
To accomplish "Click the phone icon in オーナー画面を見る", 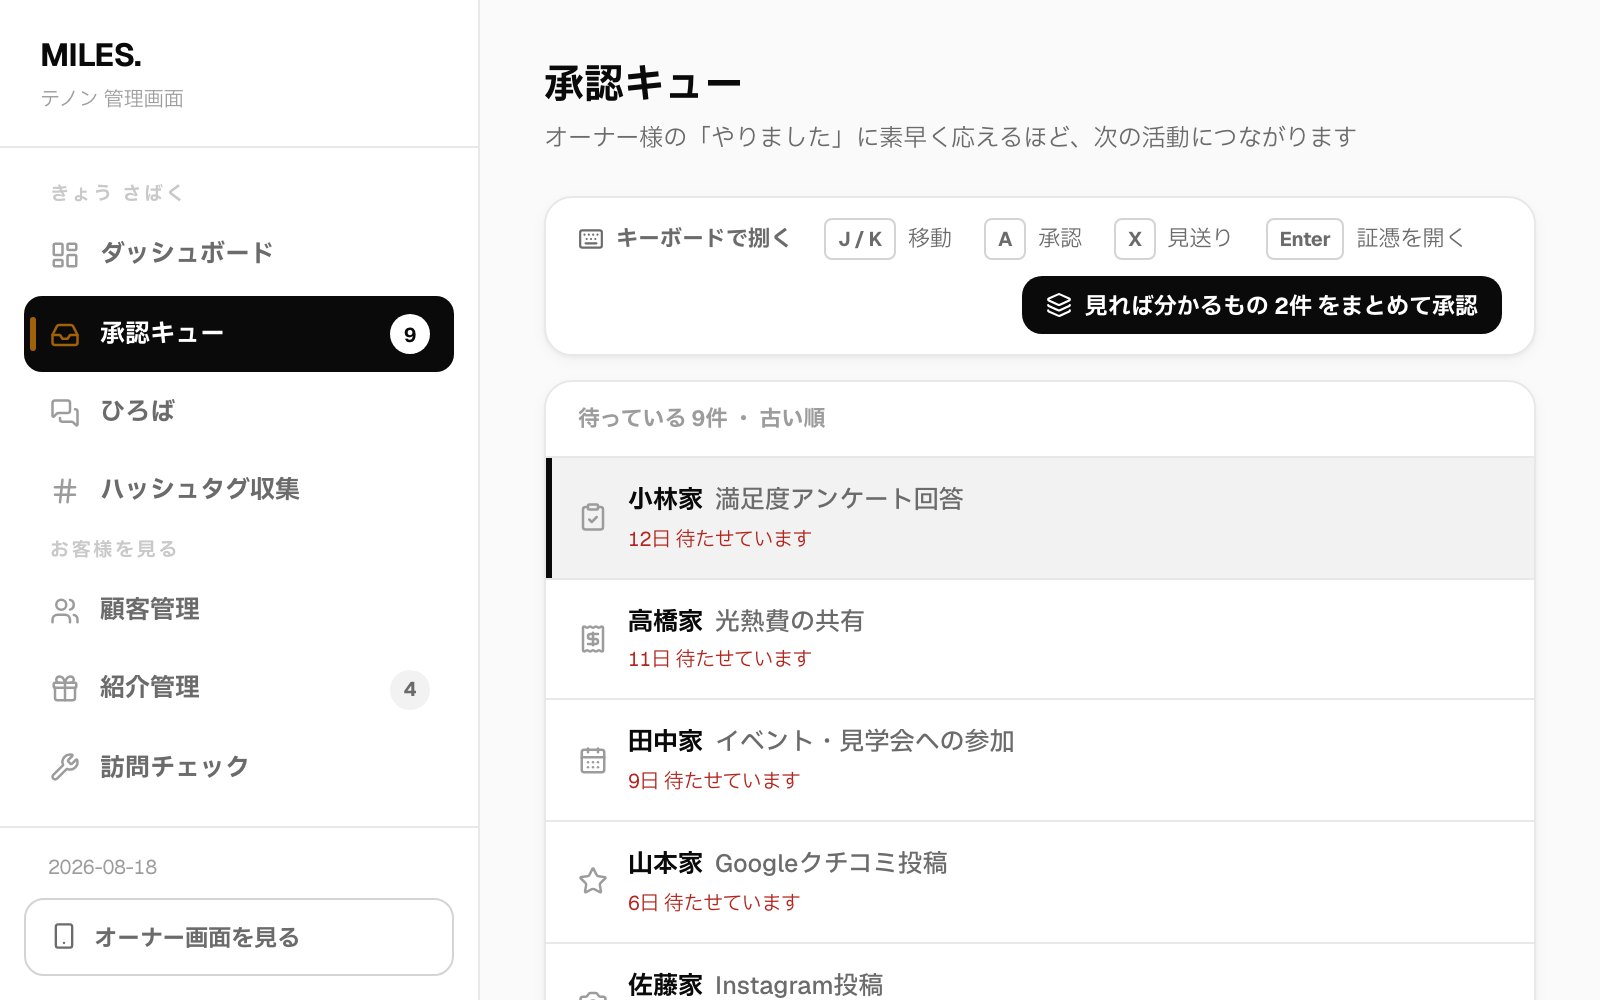I will (x=64, y=937).
